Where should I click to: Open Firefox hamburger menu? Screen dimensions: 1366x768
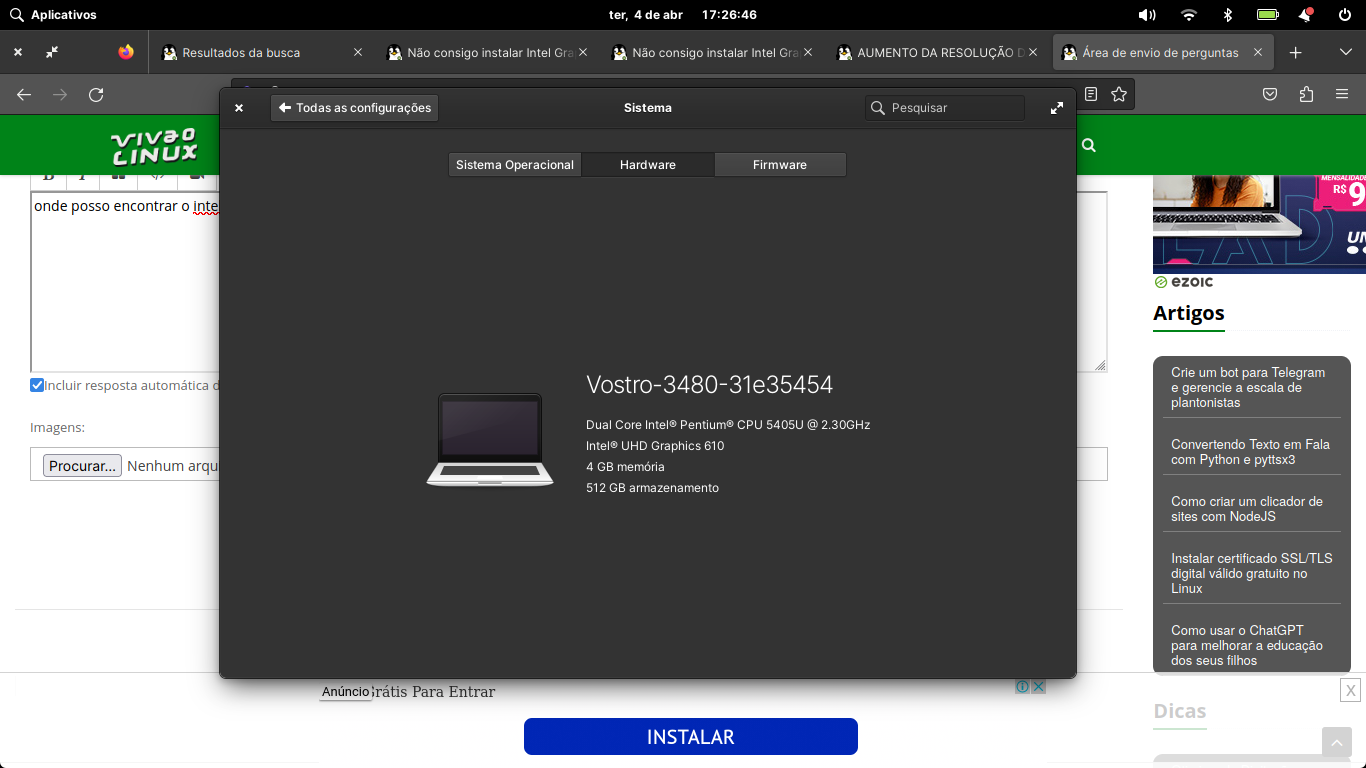(1342, 94)
